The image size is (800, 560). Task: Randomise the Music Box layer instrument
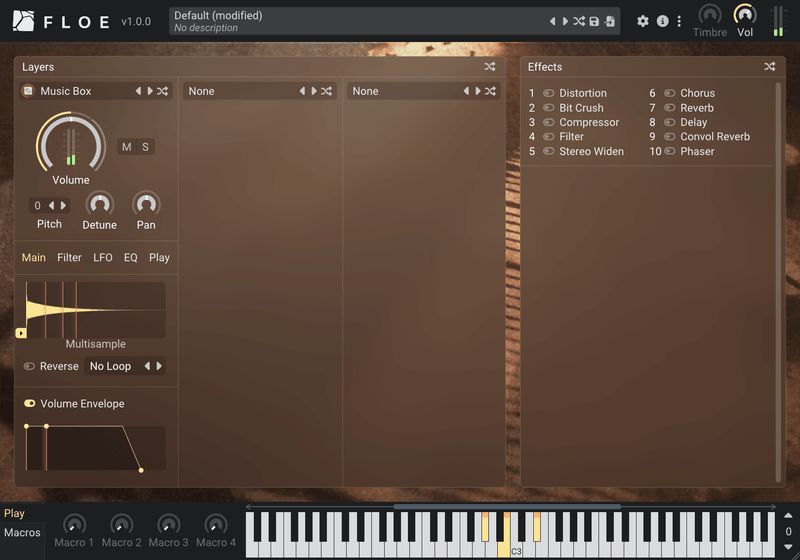pyautogui.click(x=162, y=91)
